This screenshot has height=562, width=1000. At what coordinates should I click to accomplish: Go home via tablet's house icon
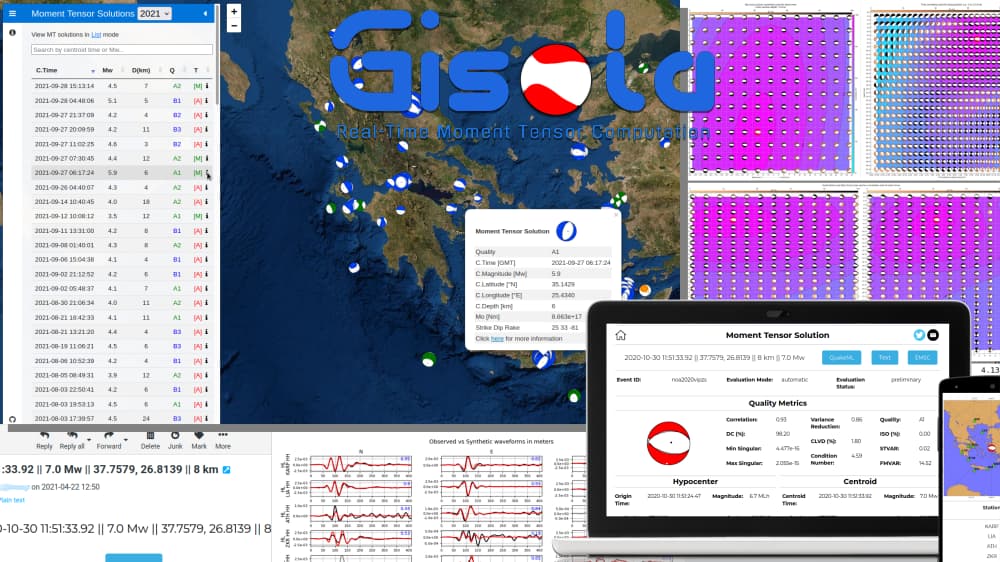pos(621,335)
